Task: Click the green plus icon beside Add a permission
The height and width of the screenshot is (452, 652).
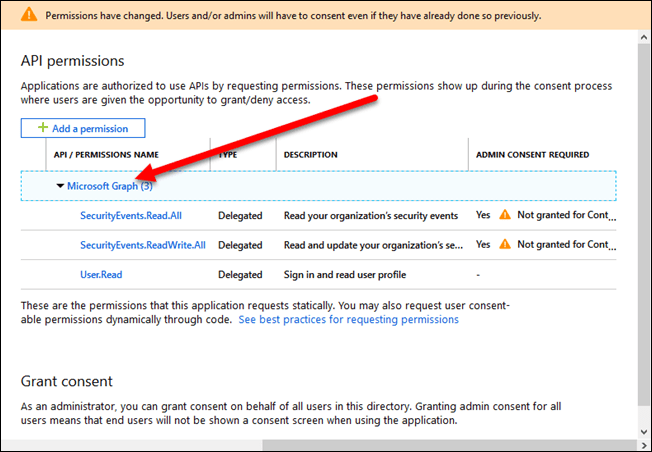Action: point(42,128)
